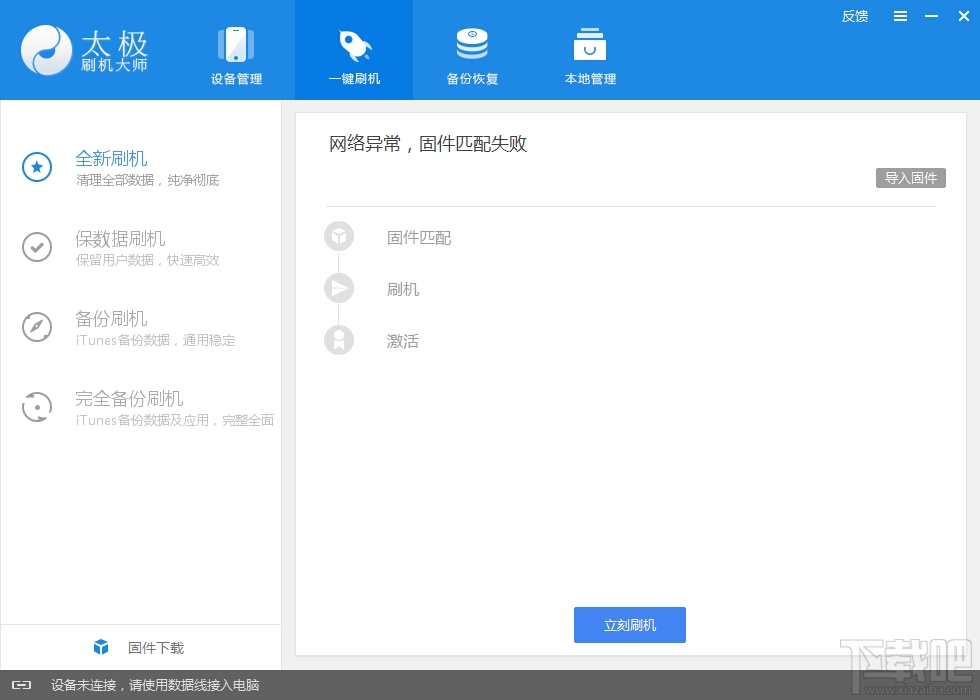The image size is (980, 700).
Task: Select 备份刷机 compass icon
Action: click(x=37, y=327)
